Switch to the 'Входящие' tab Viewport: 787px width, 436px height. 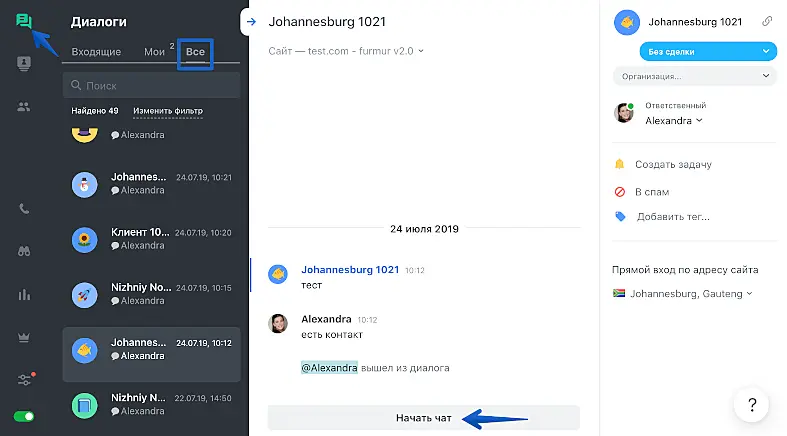coord(96,52)
